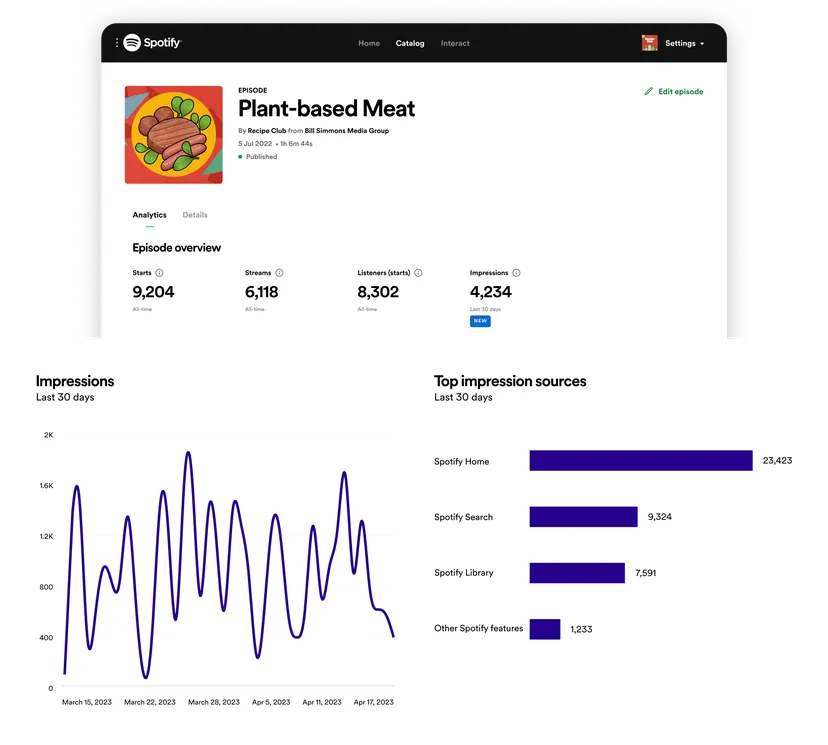Image resolution: width=828 pixels, height=745 pixels.
Task: Go to the Home tab
Action: 369,43
